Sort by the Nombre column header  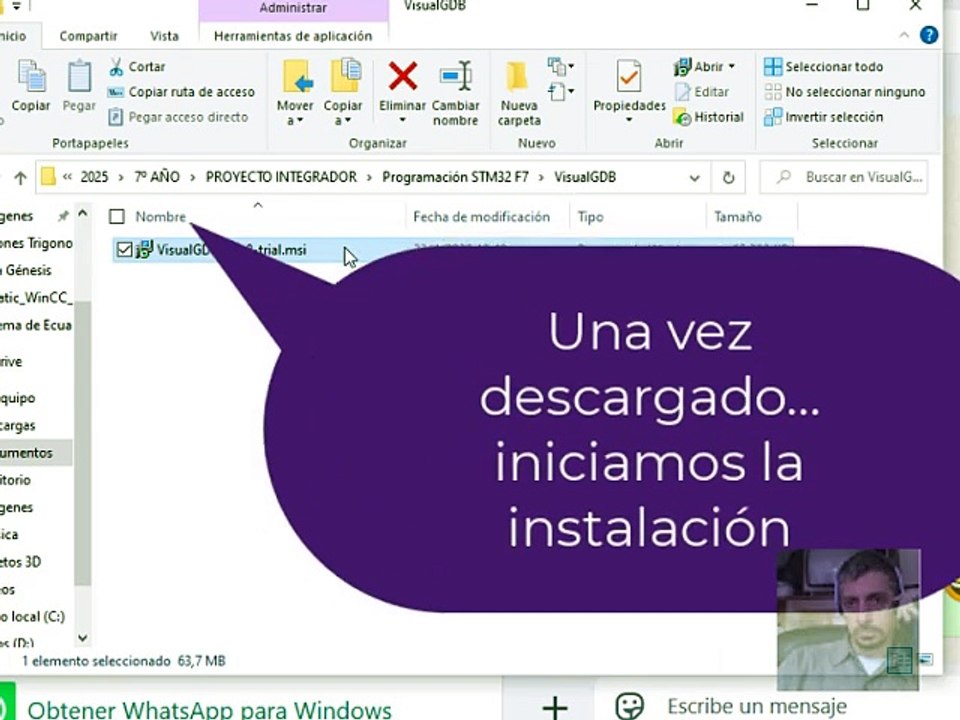[x=160, y=217]
